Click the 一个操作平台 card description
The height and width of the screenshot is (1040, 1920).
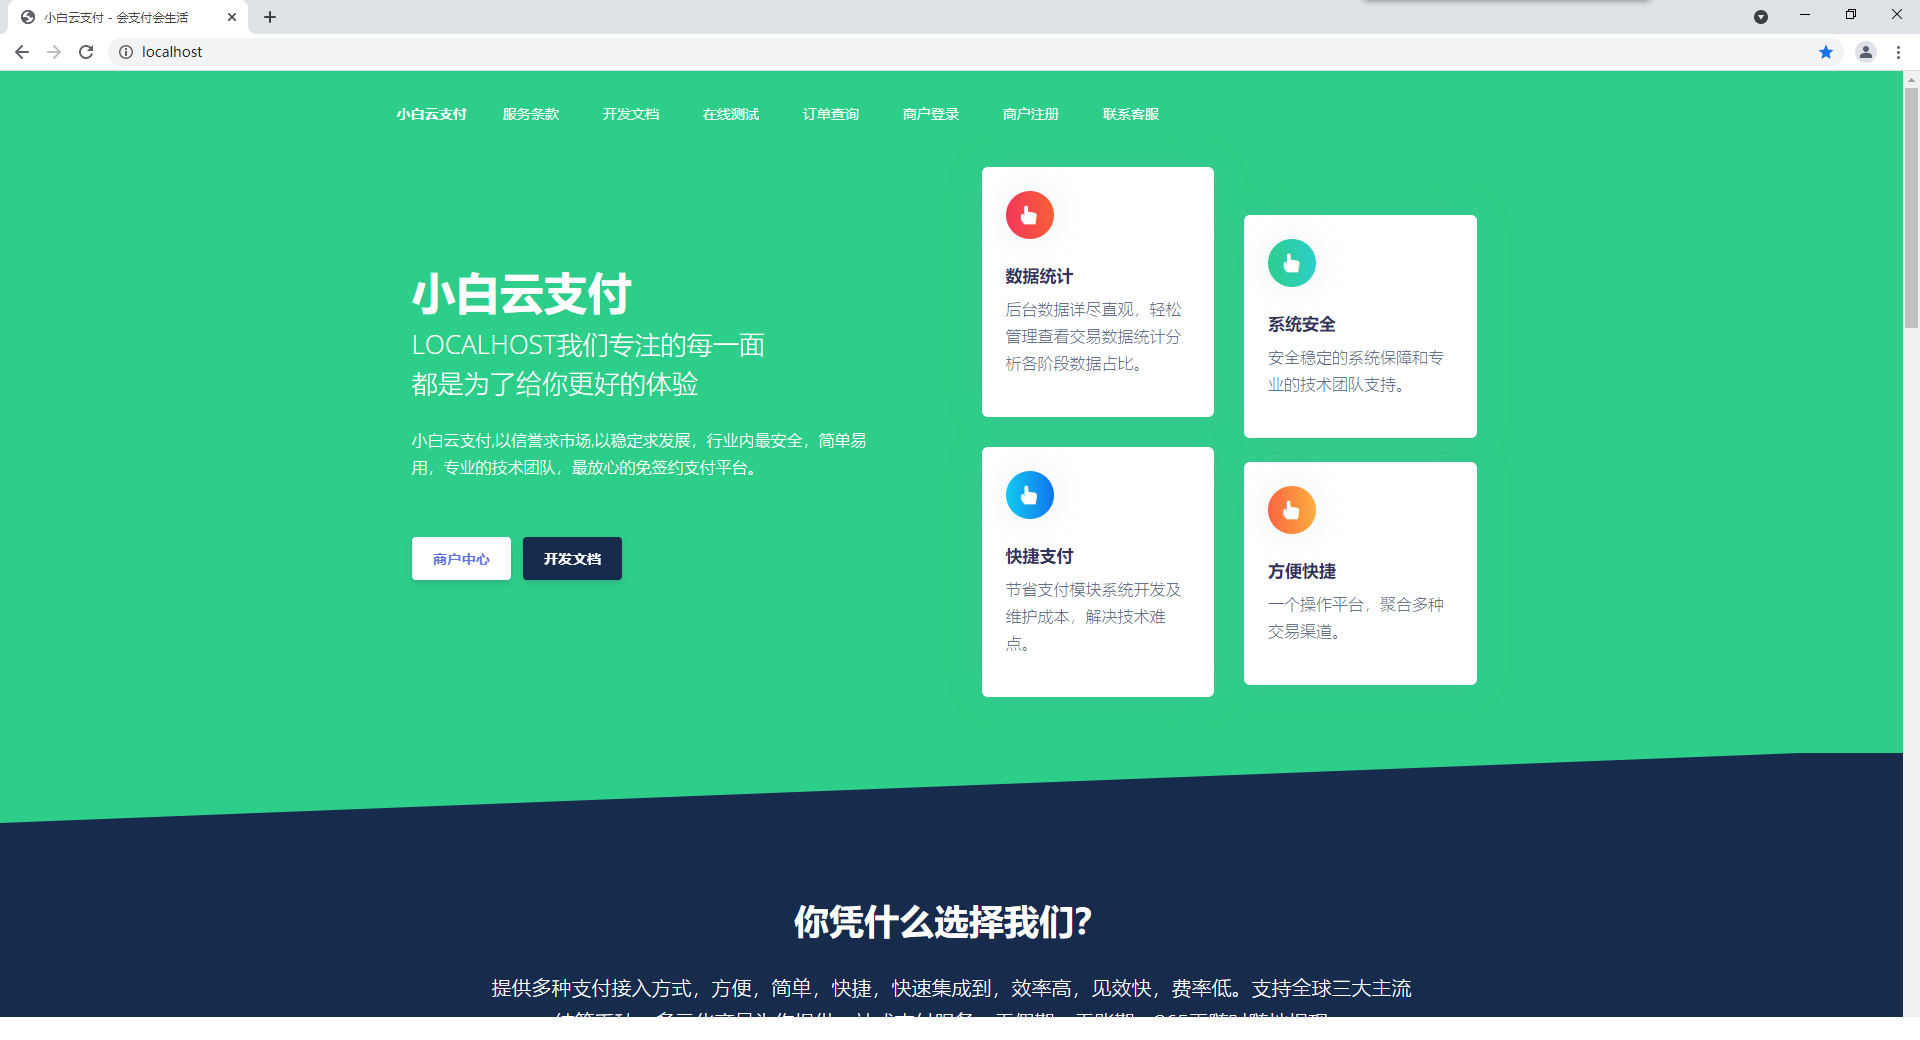(1355, 618)
